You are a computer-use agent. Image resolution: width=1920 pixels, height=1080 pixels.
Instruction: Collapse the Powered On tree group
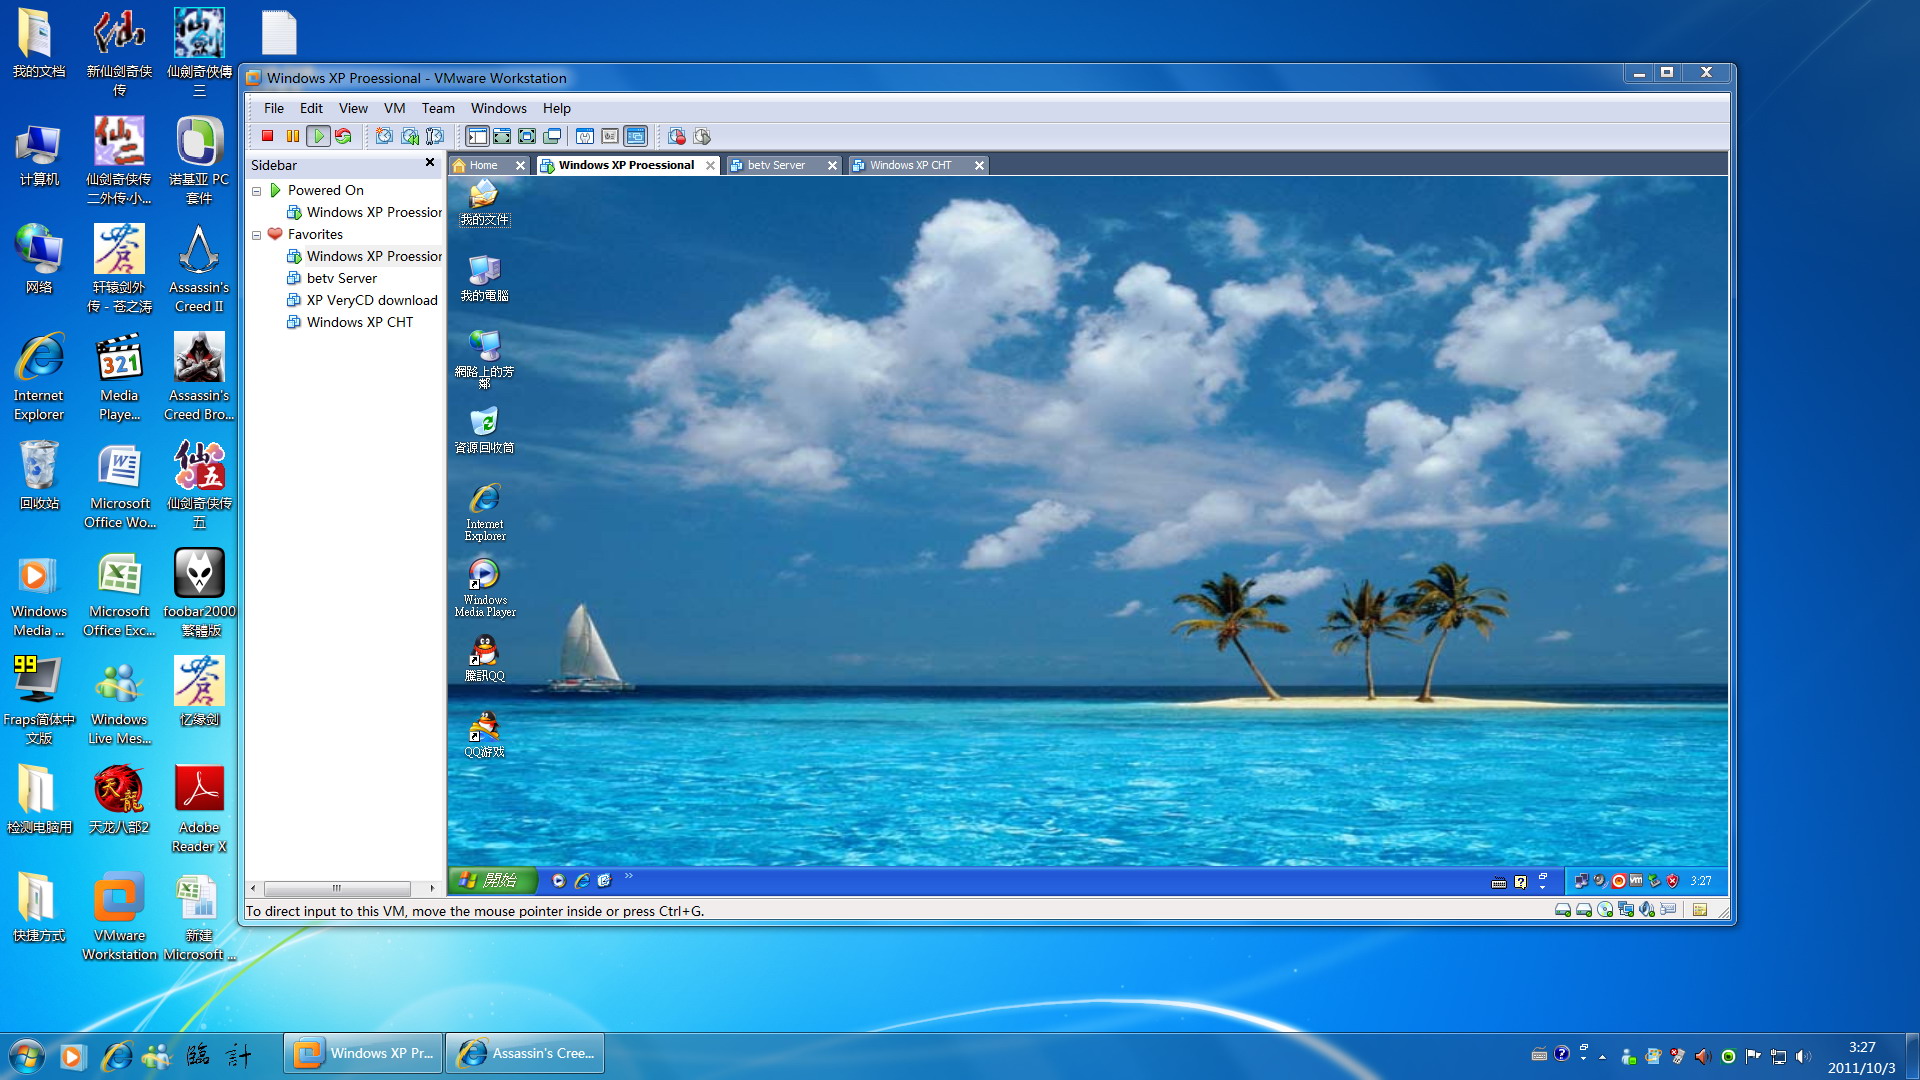[x=257, y=191]
